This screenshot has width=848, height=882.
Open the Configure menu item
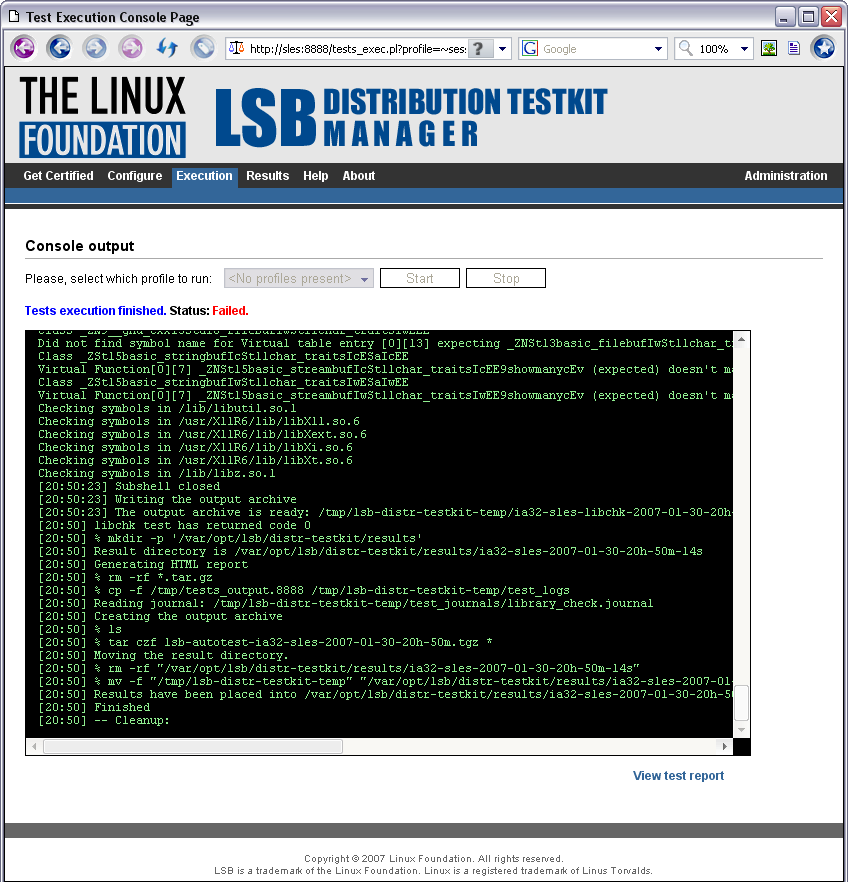[x=134, y=176]
